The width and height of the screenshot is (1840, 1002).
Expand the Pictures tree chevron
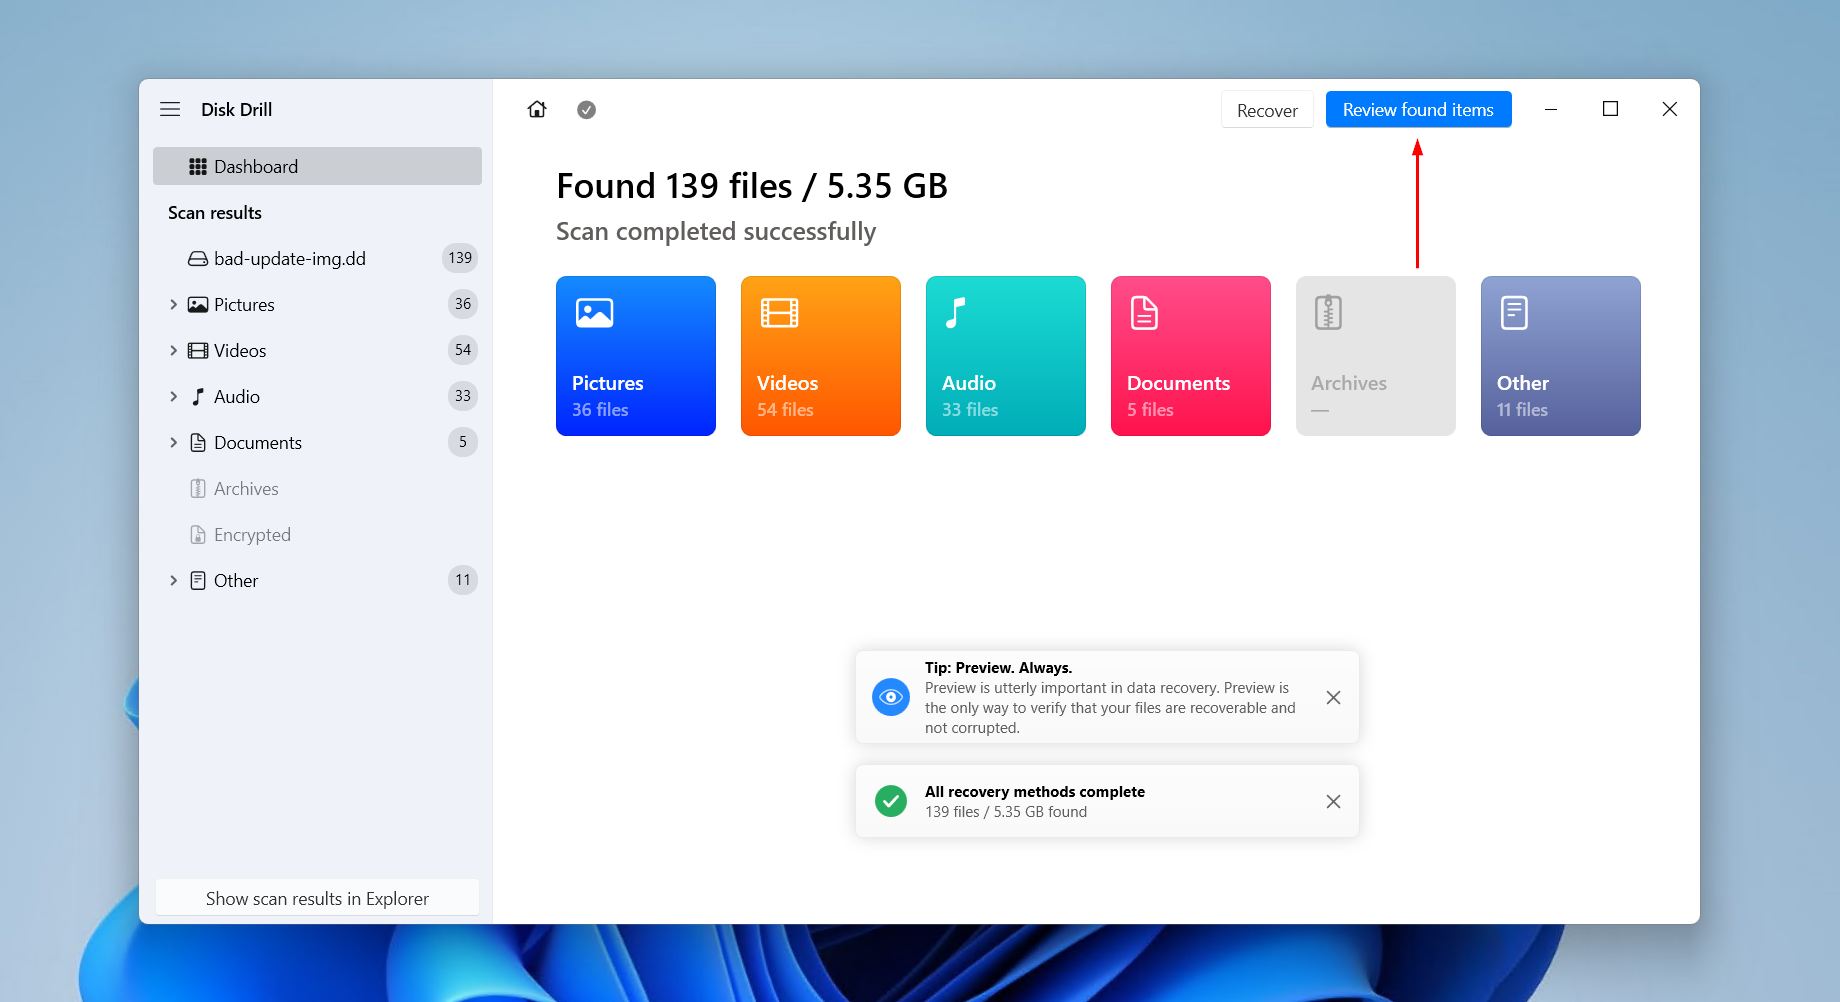click(x=173, y=304)
